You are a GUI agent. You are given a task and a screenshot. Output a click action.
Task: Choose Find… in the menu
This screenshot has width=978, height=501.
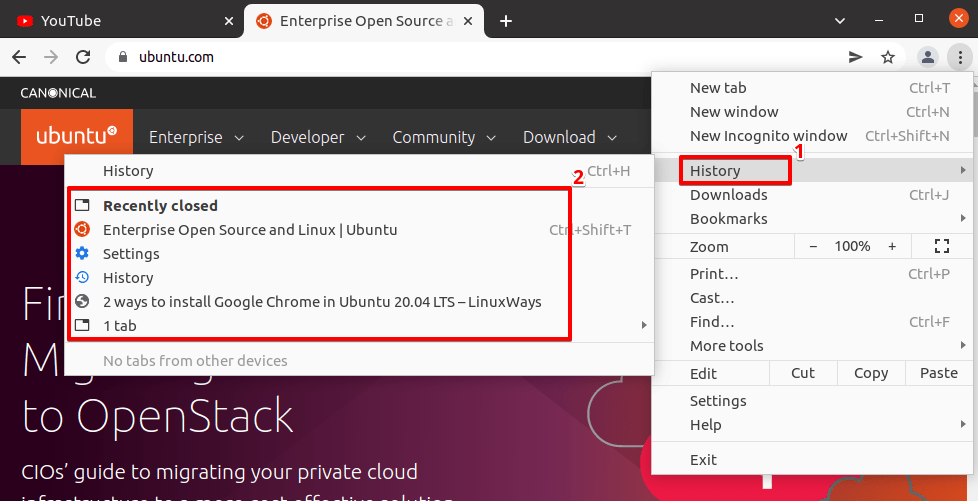(812, 321)
